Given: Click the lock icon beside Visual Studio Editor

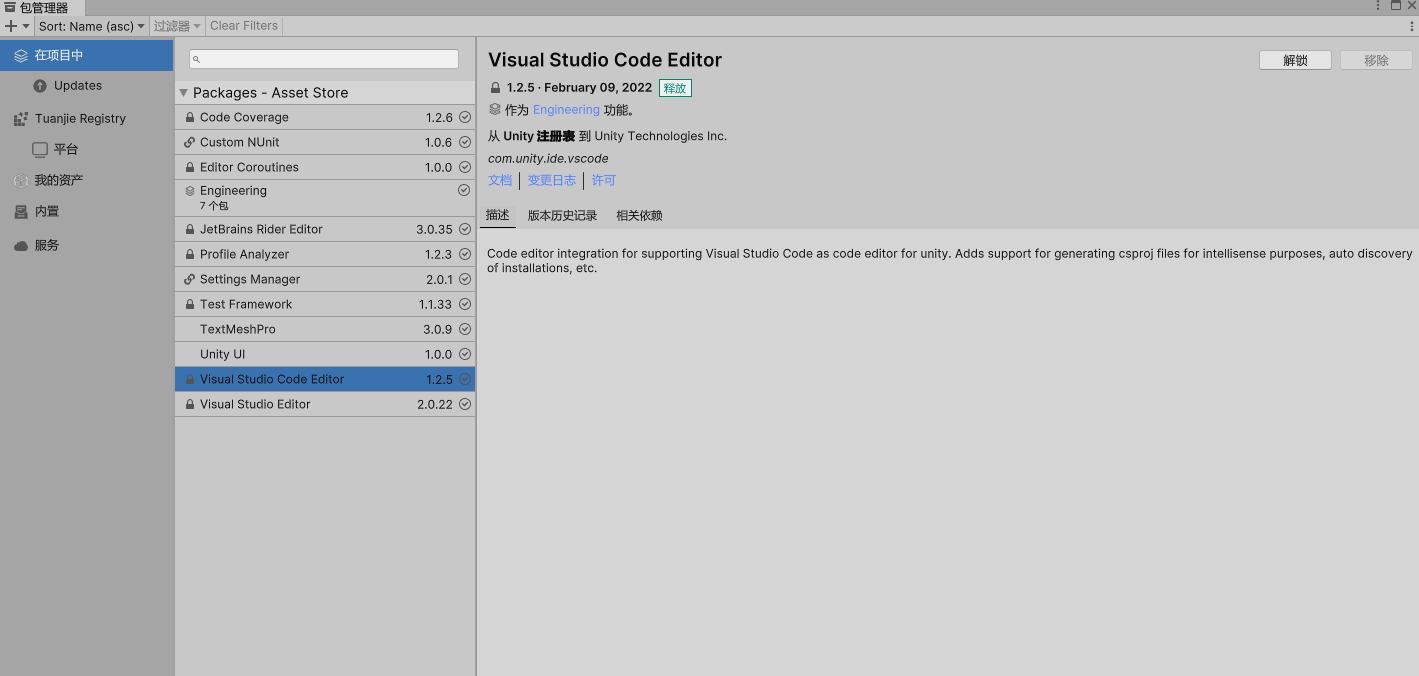Looking at the screenshot, I should tap(190, 404).
